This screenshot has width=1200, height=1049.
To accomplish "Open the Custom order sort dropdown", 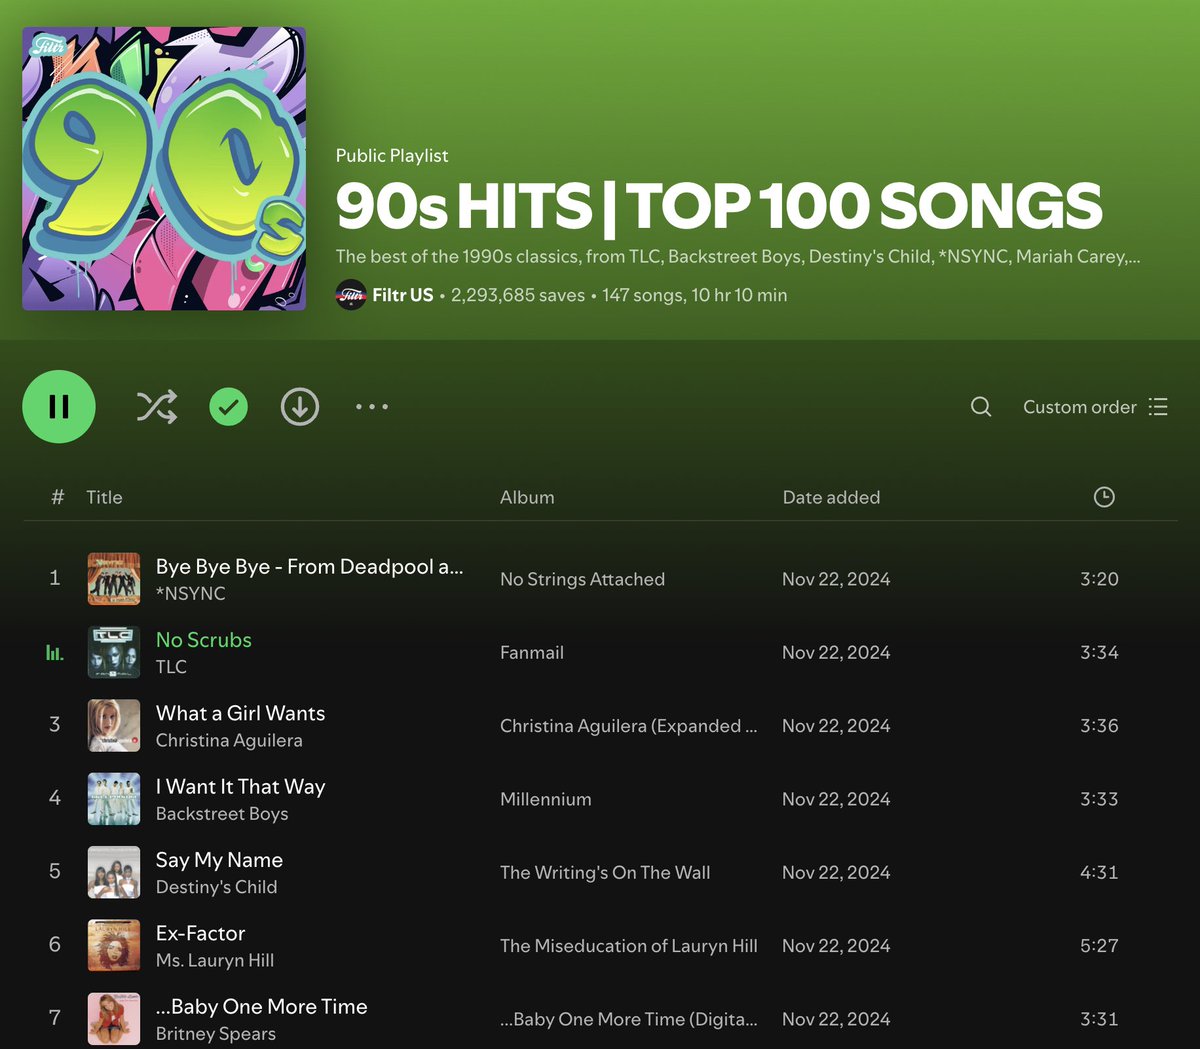I will point(1095,407).
